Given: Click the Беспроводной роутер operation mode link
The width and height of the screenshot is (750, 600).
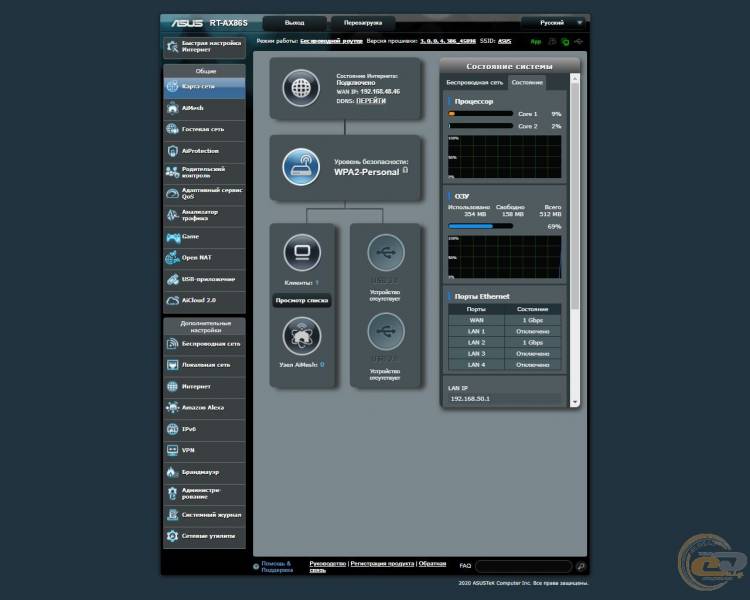Looking at the screenshot, I should (331, 41).
